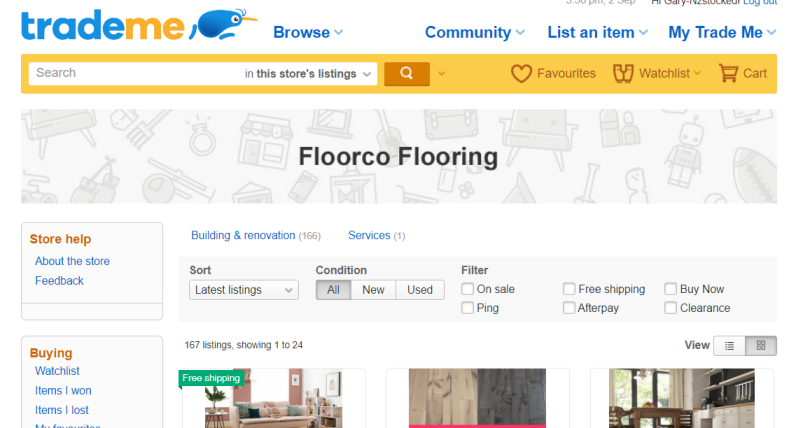Viewport: 789px width, 428px height.
Task: Open the Sort by Latest listings dropdown
Action: coord(244,290)
